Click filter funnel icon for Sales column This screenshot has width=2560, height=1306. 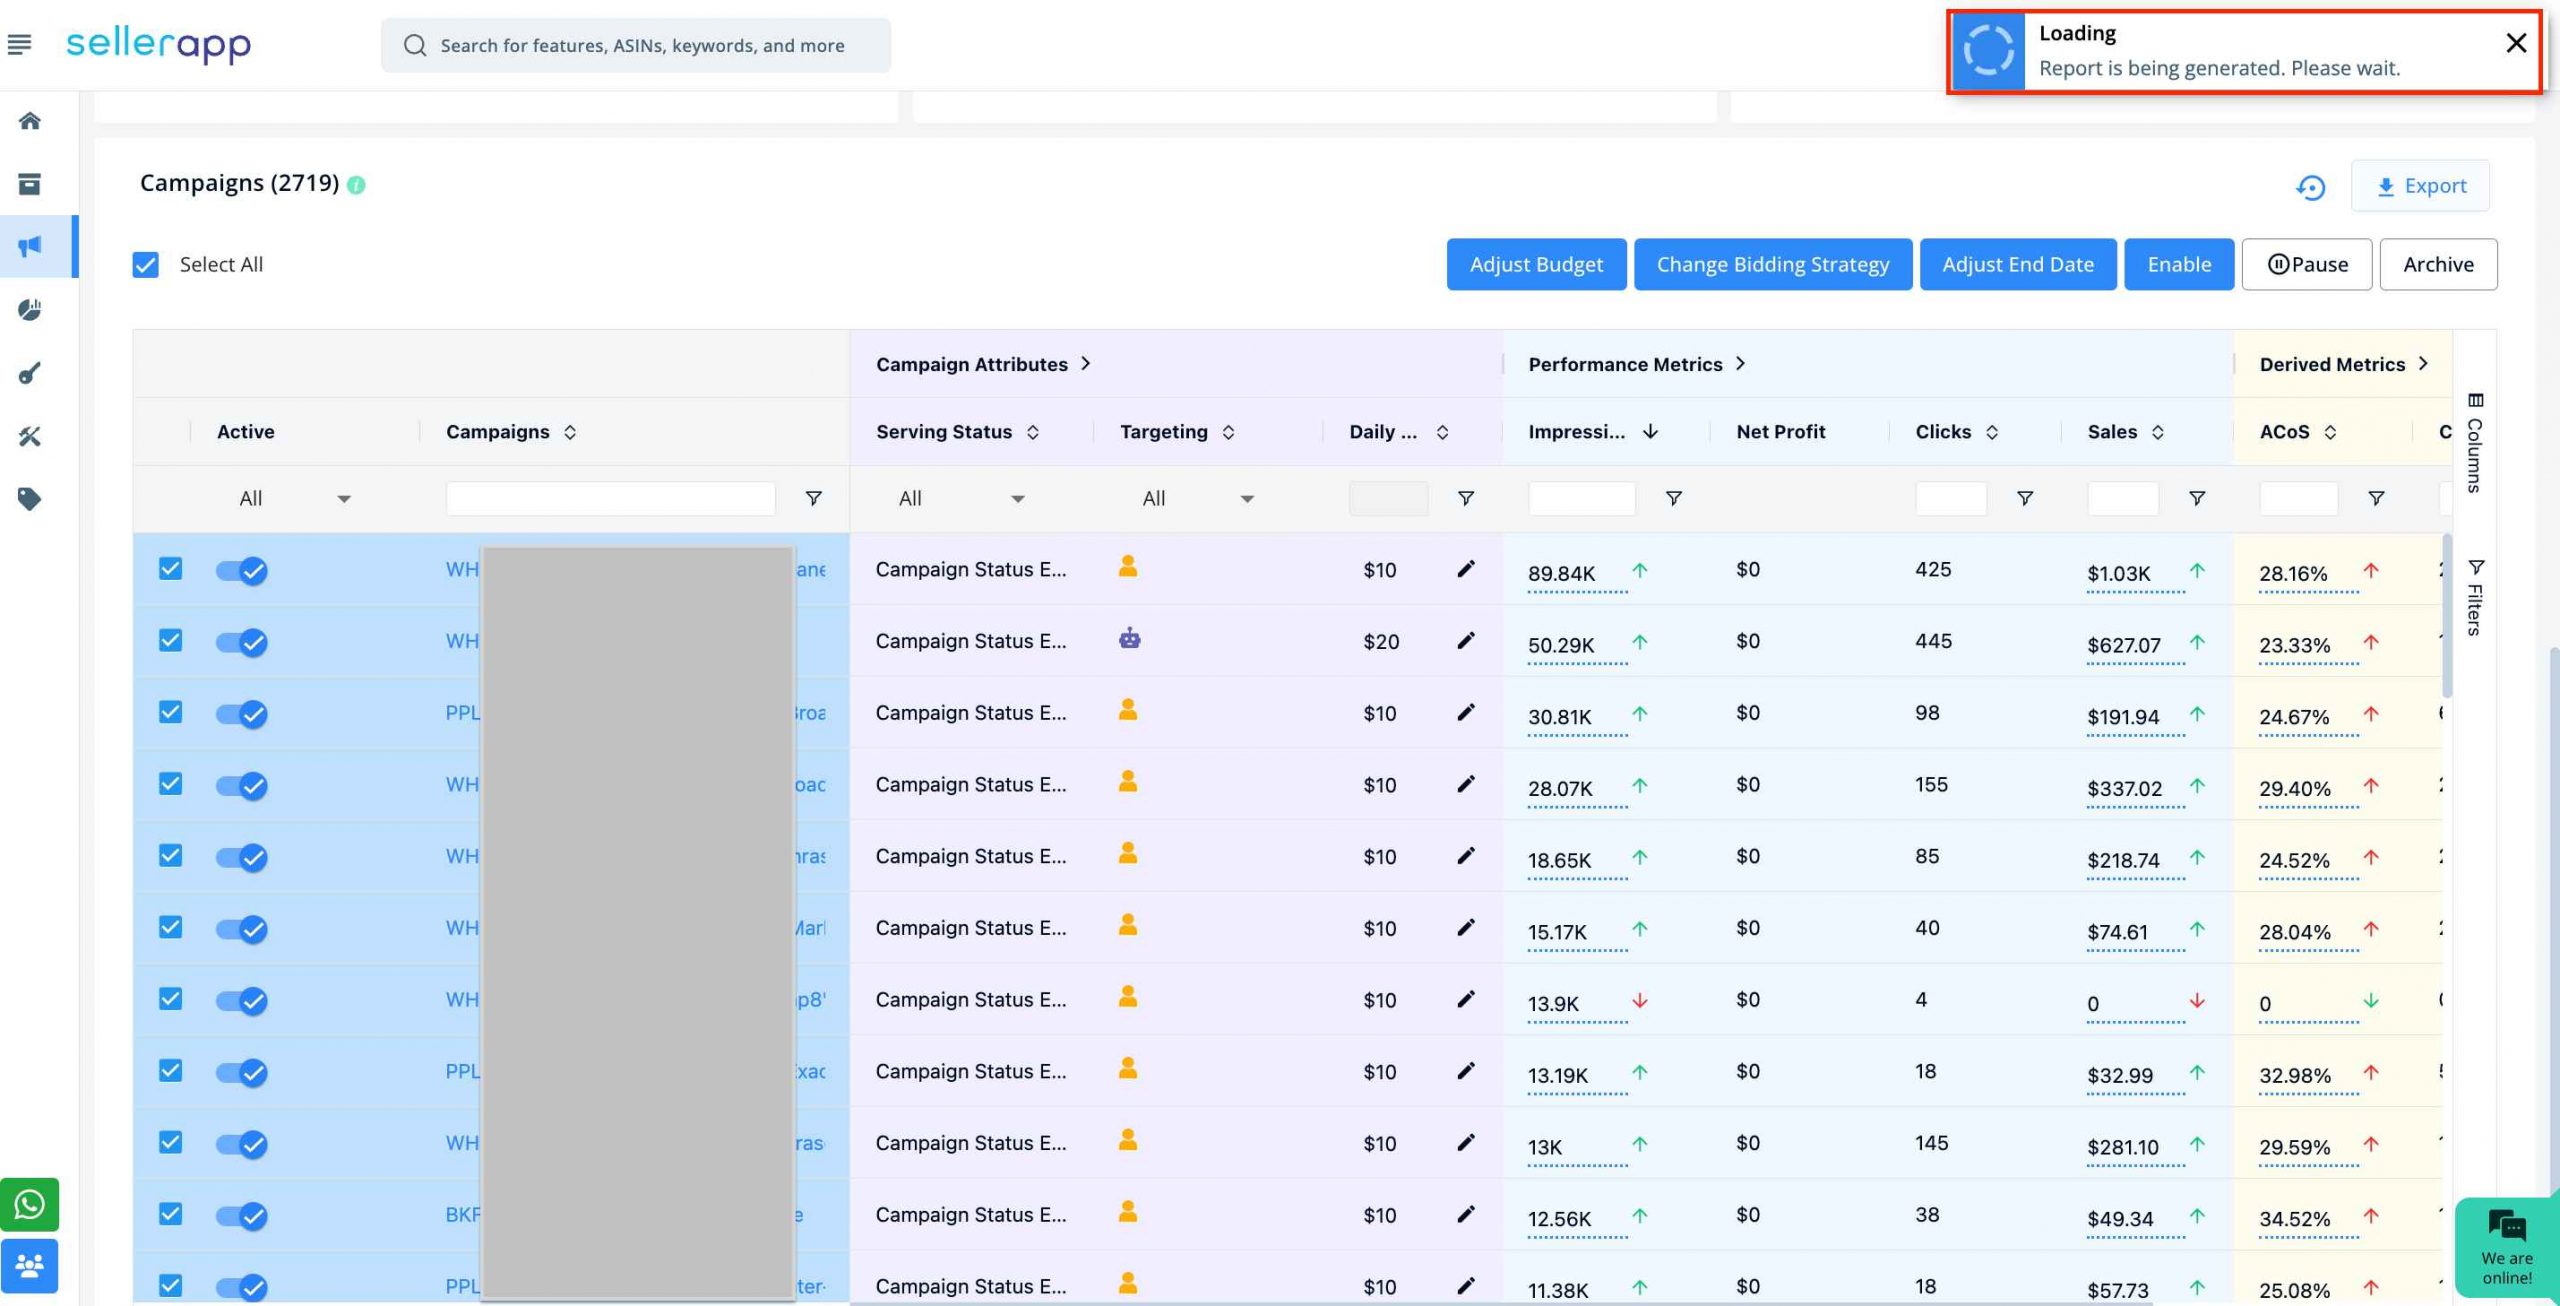2197,498
